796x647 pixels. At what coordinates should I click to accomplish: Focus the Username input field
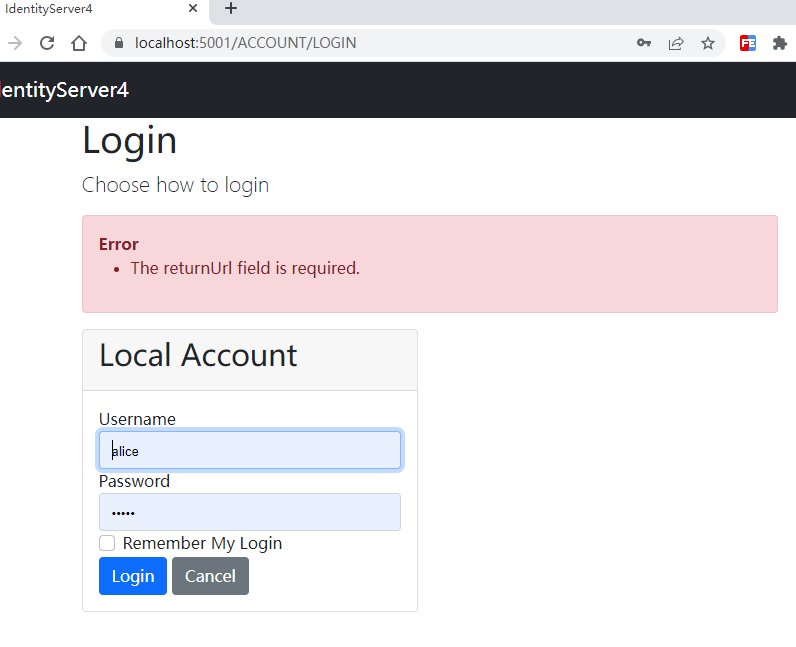250,450
